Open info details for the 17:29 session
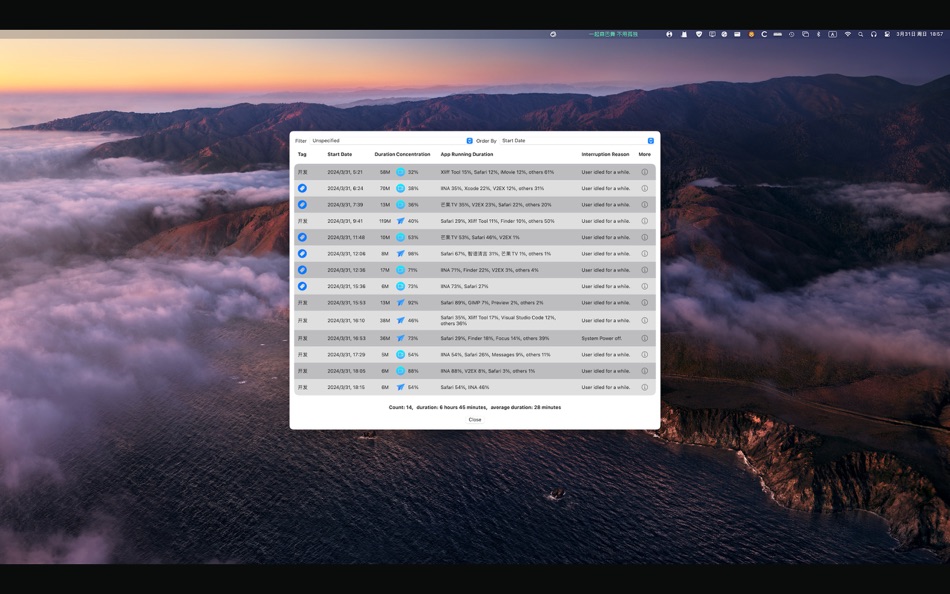The height and width of the screenshot is (594, 950). coord(645,355)
